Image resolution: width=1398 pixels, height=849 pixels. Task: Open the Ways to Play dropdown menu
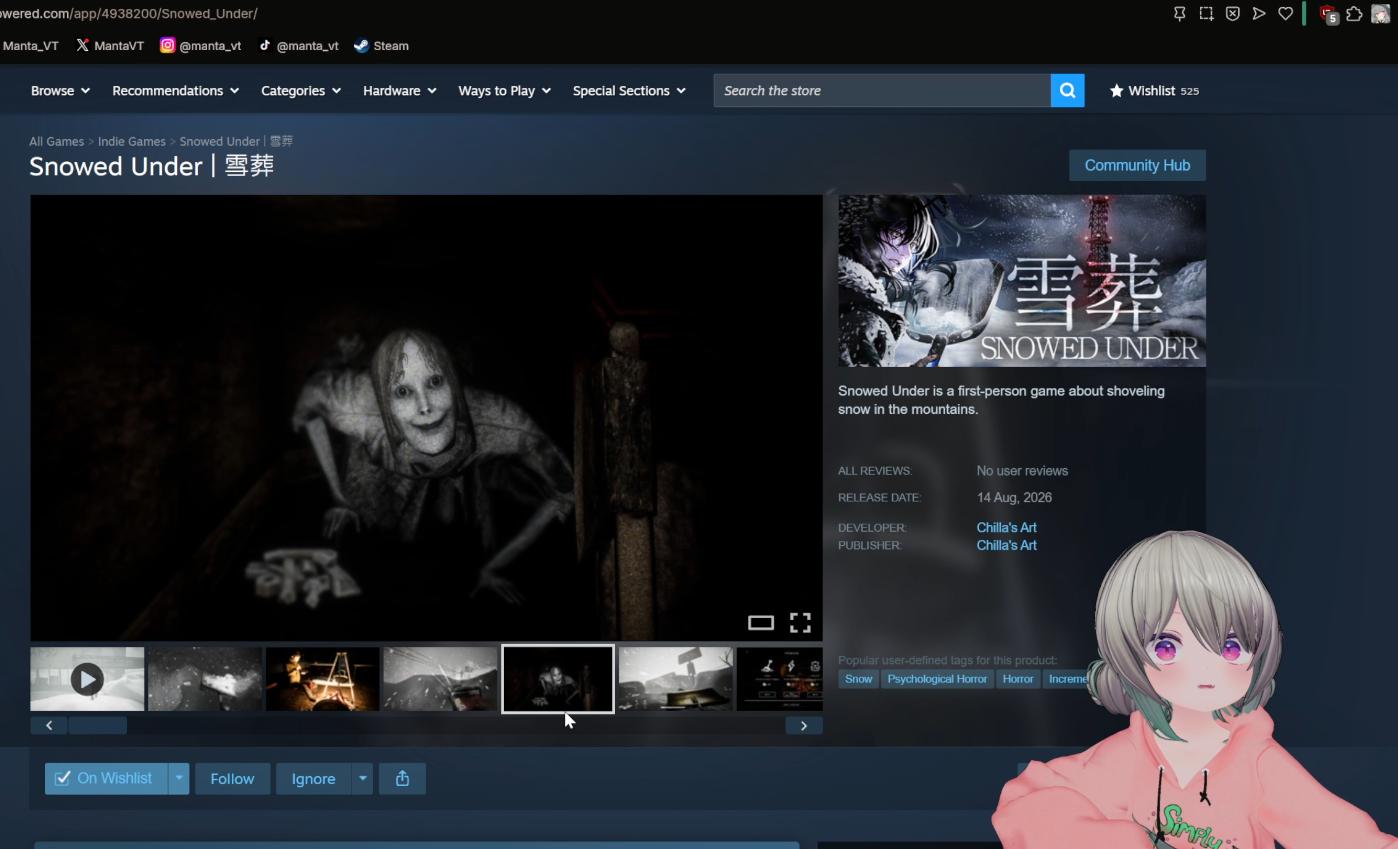coord(505,91)
